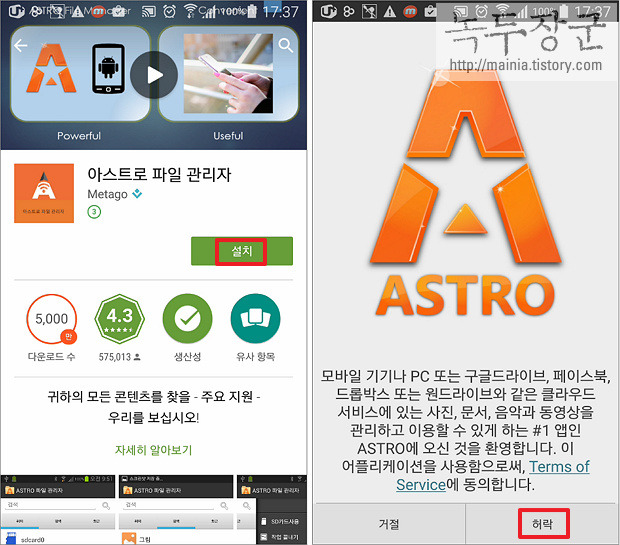Tap the Powerful caption
This screenshot has width=620, height=545.
pos(79,136)
